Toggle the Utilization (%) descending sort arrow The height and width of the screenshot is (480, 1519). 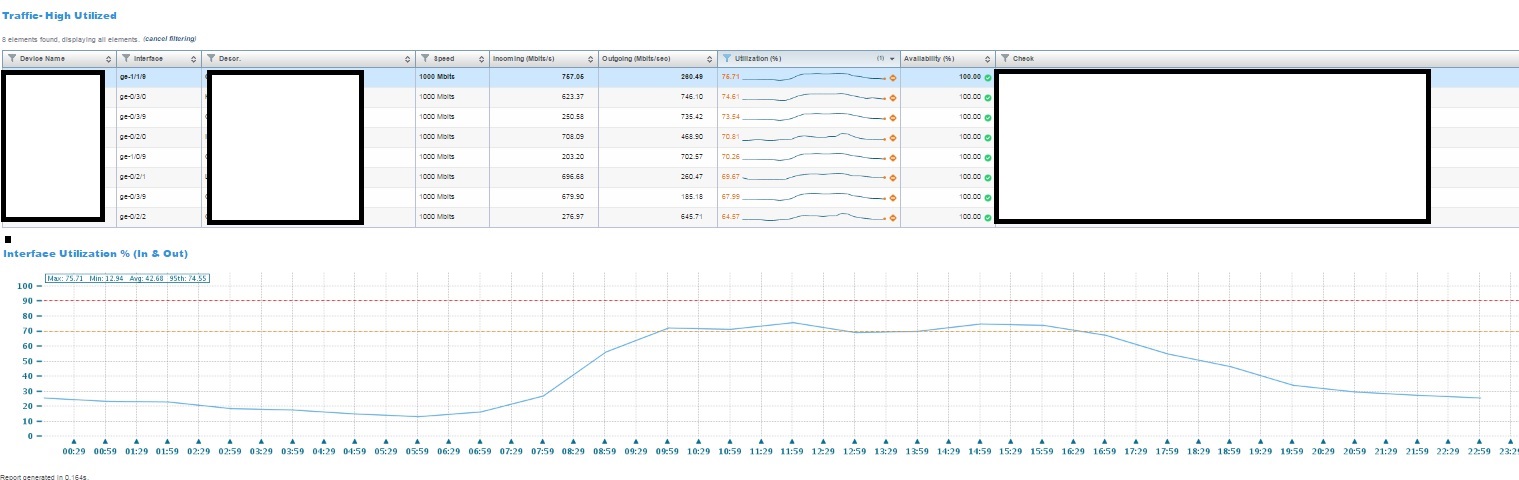[x=891, y=59]
